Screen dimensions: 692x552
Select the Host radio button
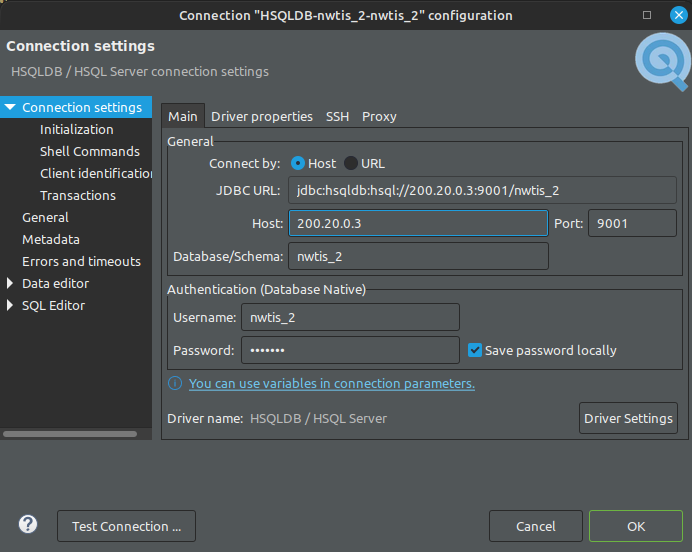pos(298,163)
